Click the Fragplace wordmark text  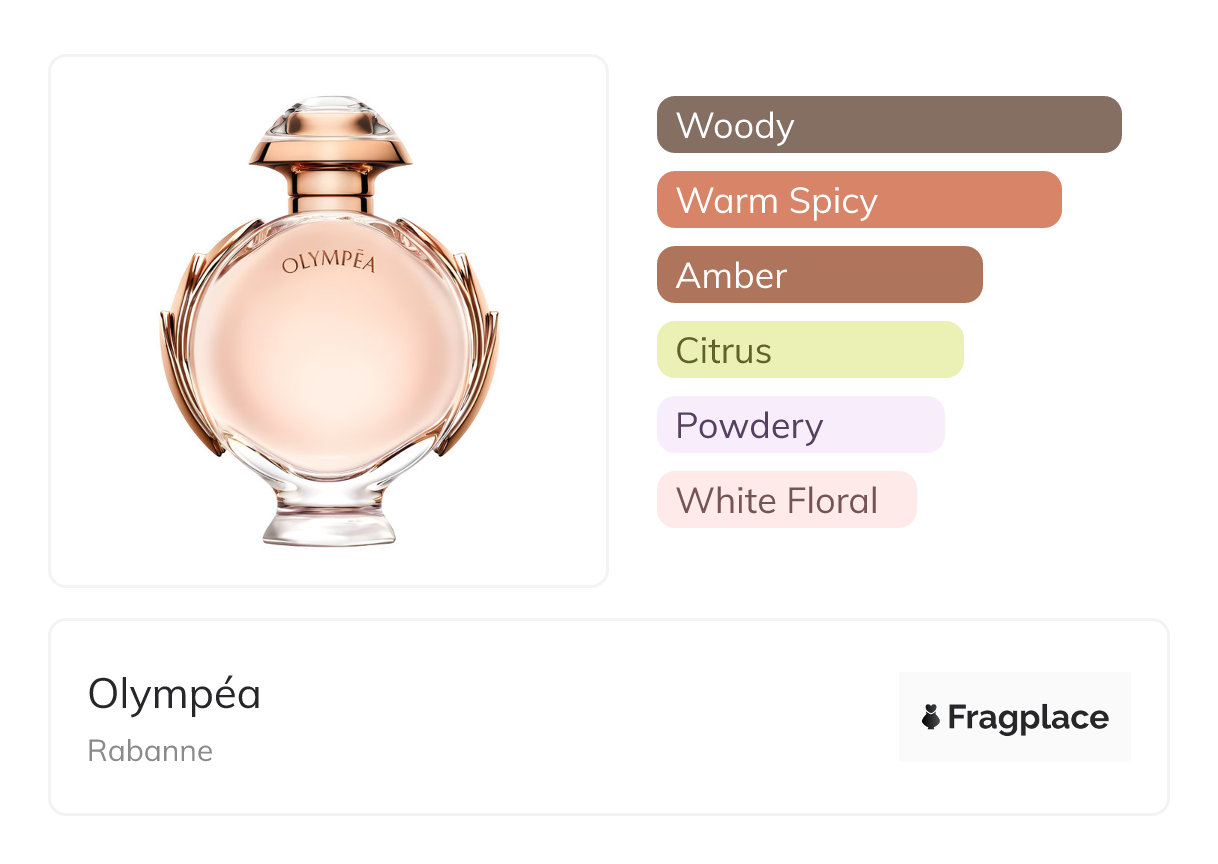coord(1028,717)
